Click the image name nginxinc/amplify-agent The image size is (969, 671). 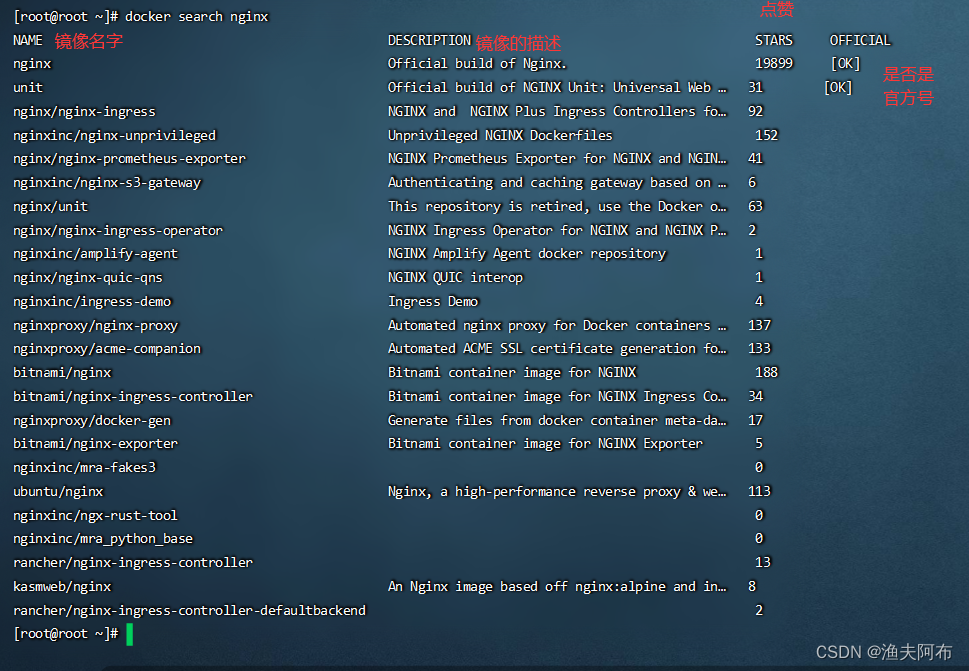[x=95, y=254]
